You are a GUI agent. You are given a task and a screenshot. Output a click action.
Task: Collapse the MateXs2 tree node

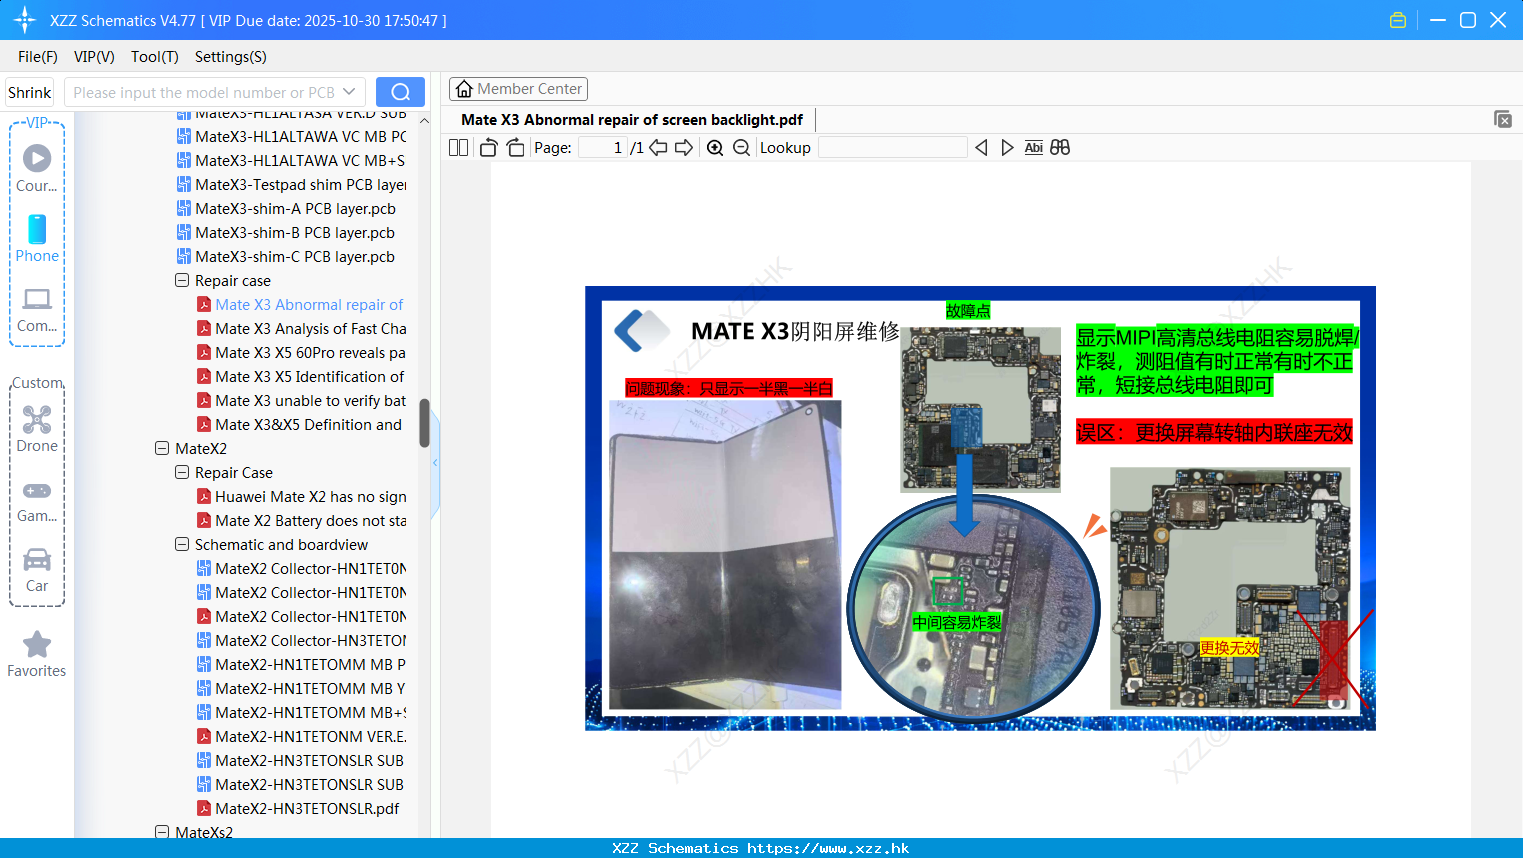click(162, 832)
